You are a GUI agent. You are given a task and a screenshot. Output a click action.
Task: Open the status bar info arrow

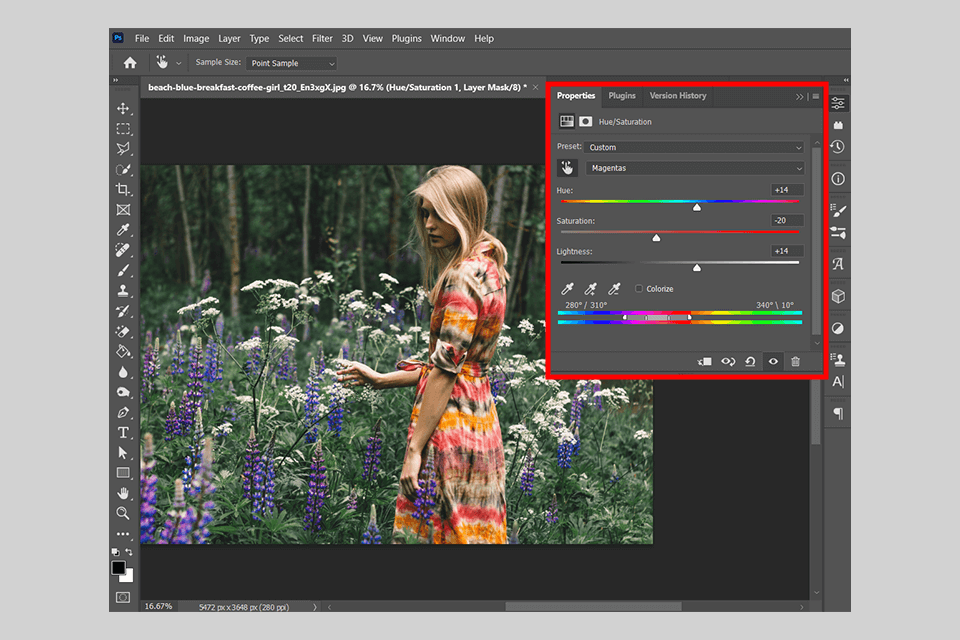pyautogui.click(x=315, y=607)
